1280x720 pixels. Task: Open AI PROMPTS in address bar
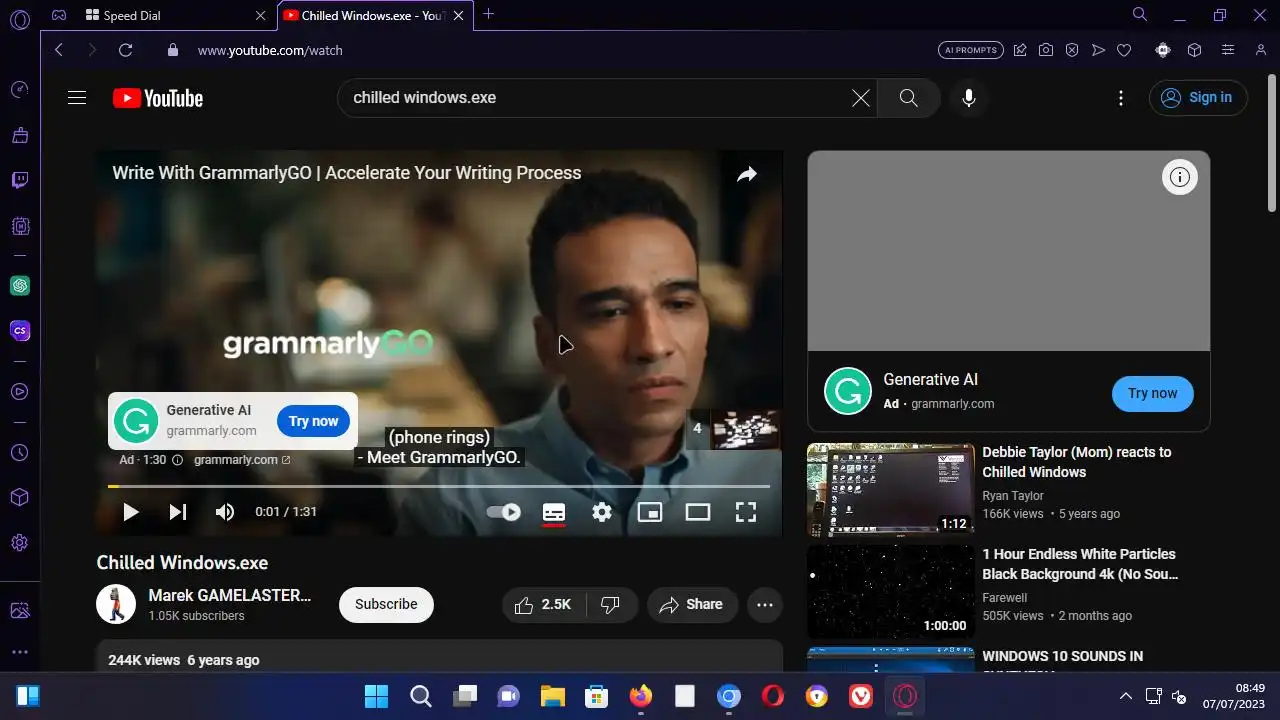[x=971, y=50]
